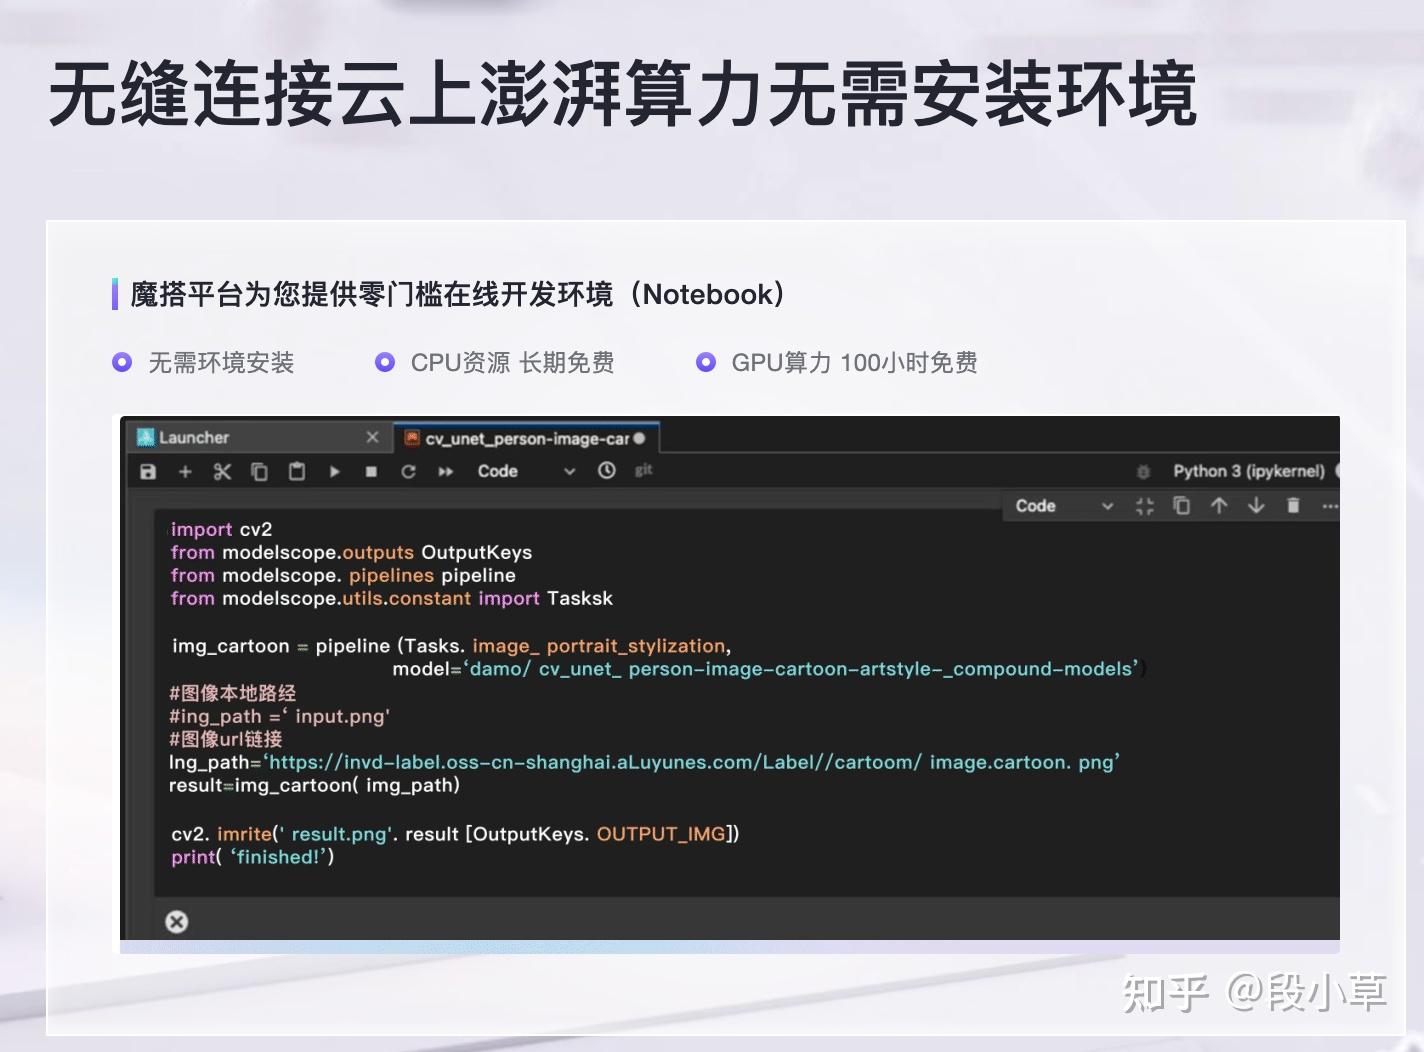Click the "#ing_path =' input.png'" line

(x=279, y=716)
